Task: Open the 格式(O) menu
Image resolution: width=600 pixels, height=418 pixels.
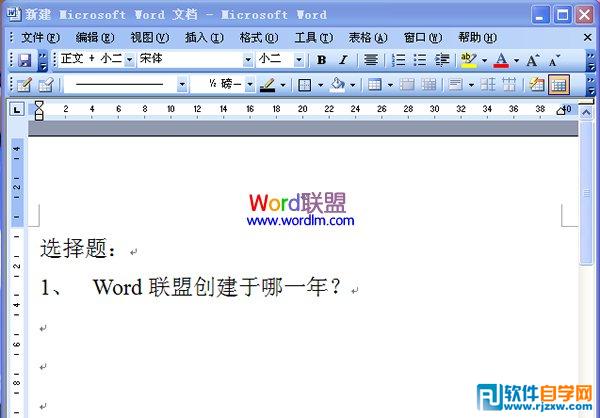Action: [x=259, y=38]
